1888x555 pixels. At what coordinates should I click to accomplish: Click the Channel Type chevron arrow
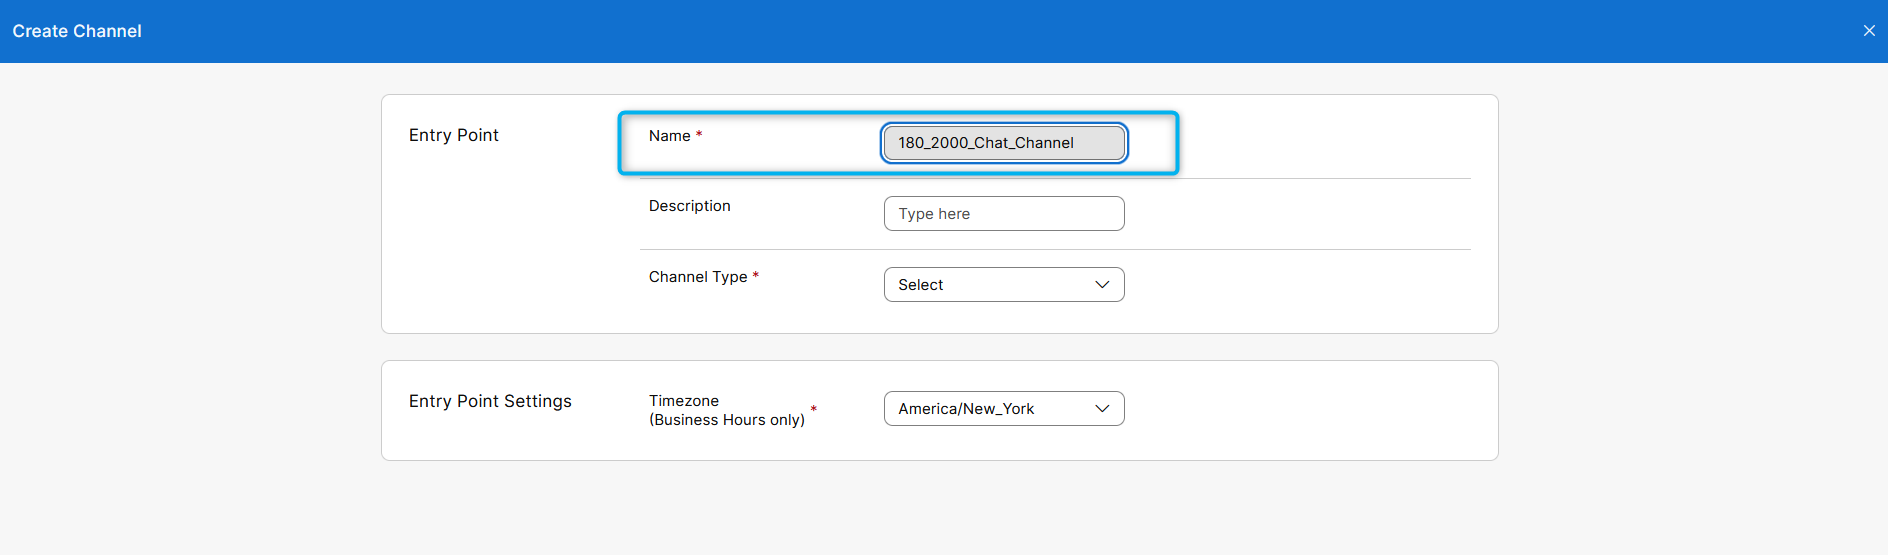tap(1102, 285)
